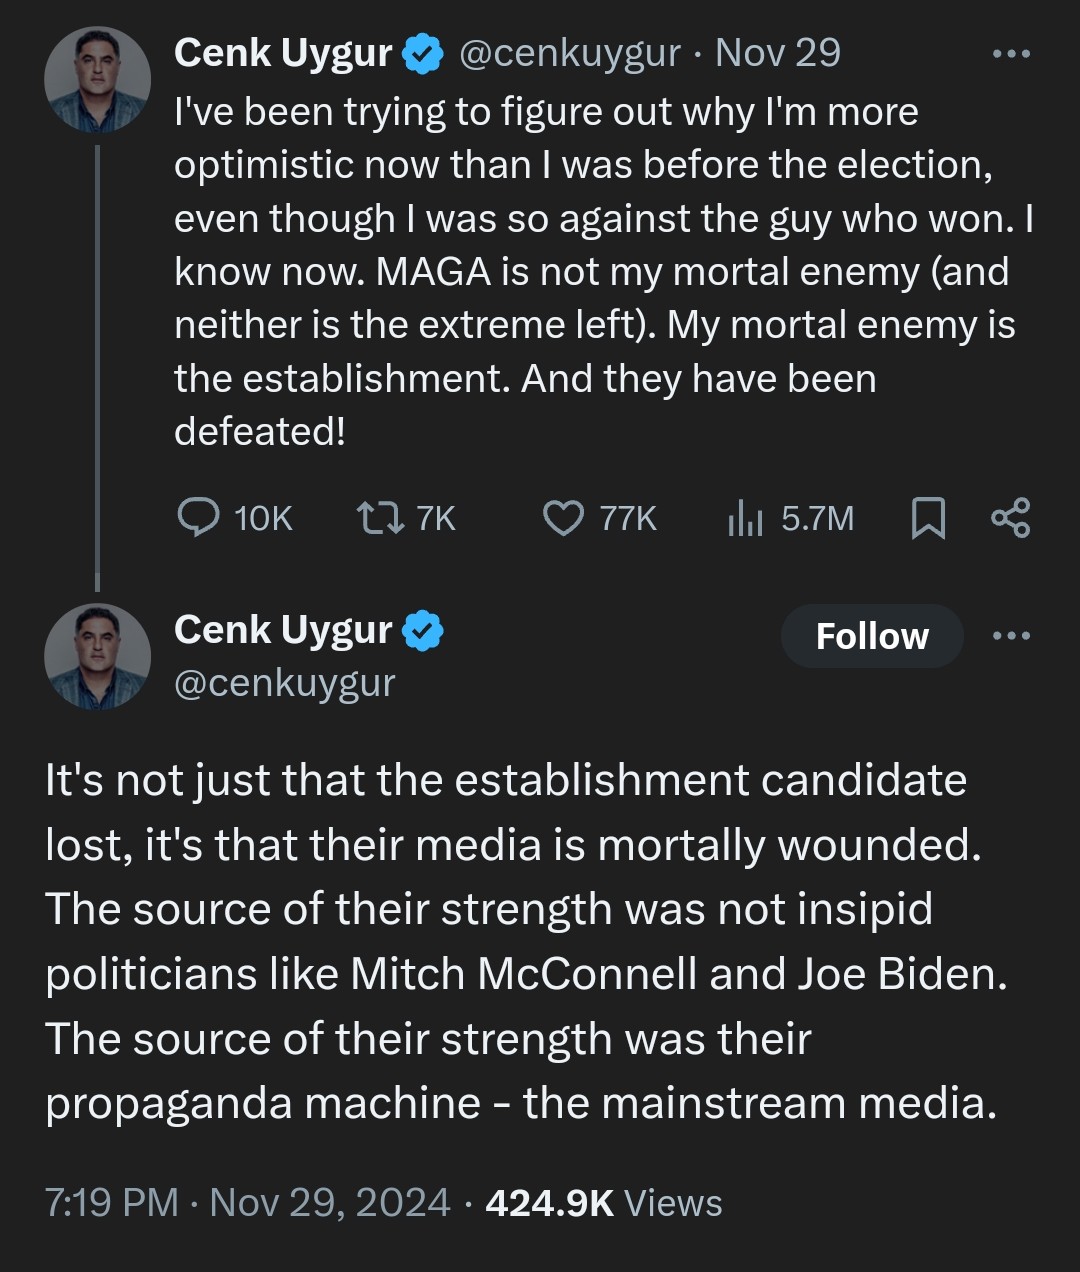
Task: Like the first tweet with the heart icon
Action: click(x=563, y=518)
